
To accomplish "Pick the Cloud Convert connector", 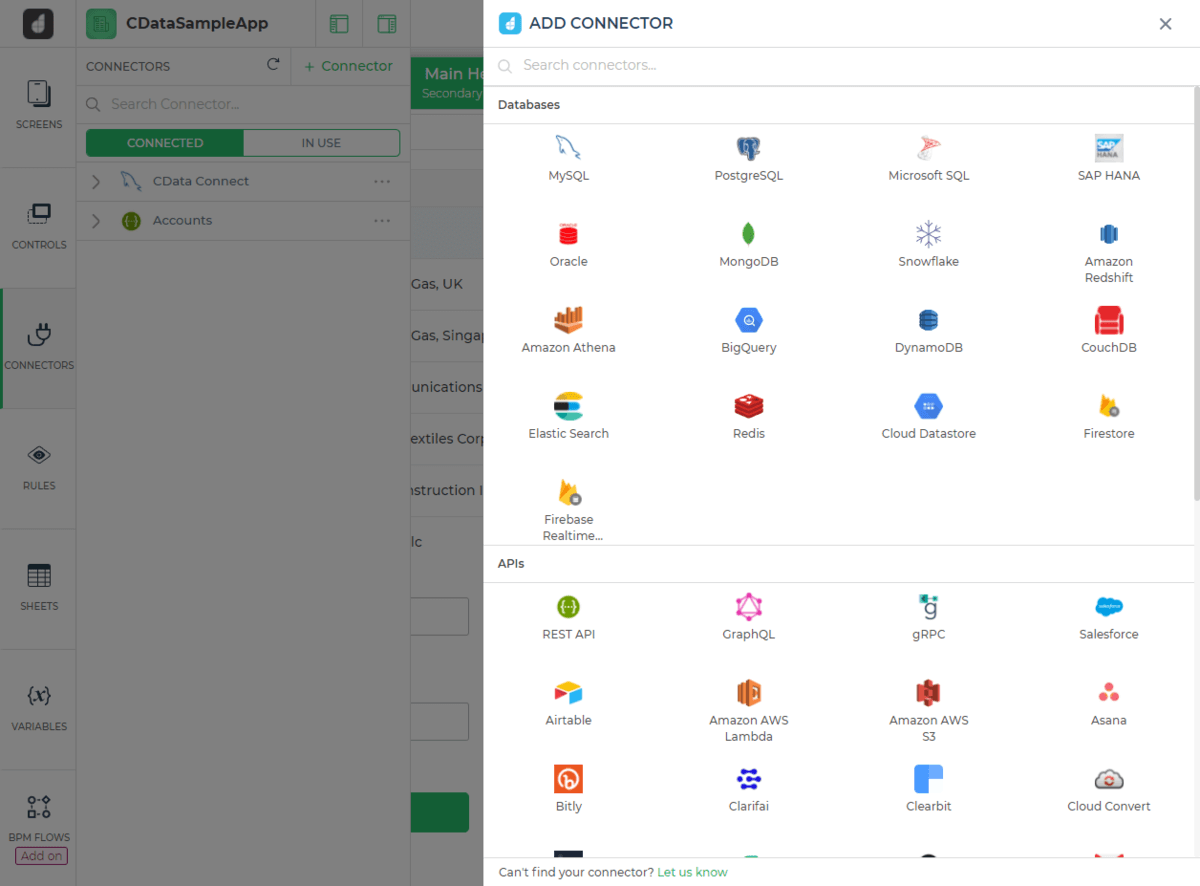I will coord(1108,790).
